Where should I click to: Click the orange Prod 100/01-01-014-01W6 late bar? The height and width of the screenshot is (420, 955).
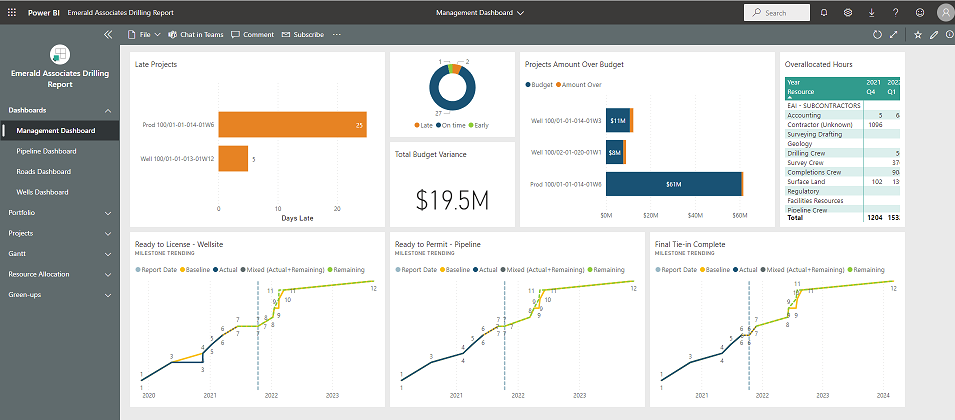point(292,125)
